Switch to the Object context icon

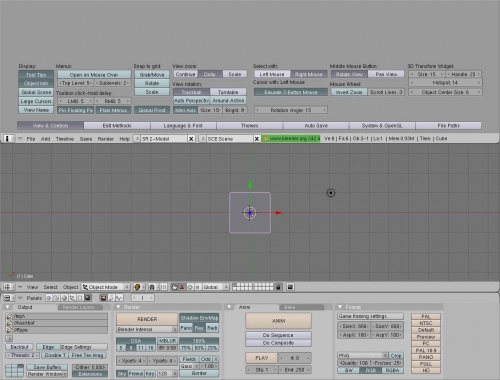(x=72, y=298)
